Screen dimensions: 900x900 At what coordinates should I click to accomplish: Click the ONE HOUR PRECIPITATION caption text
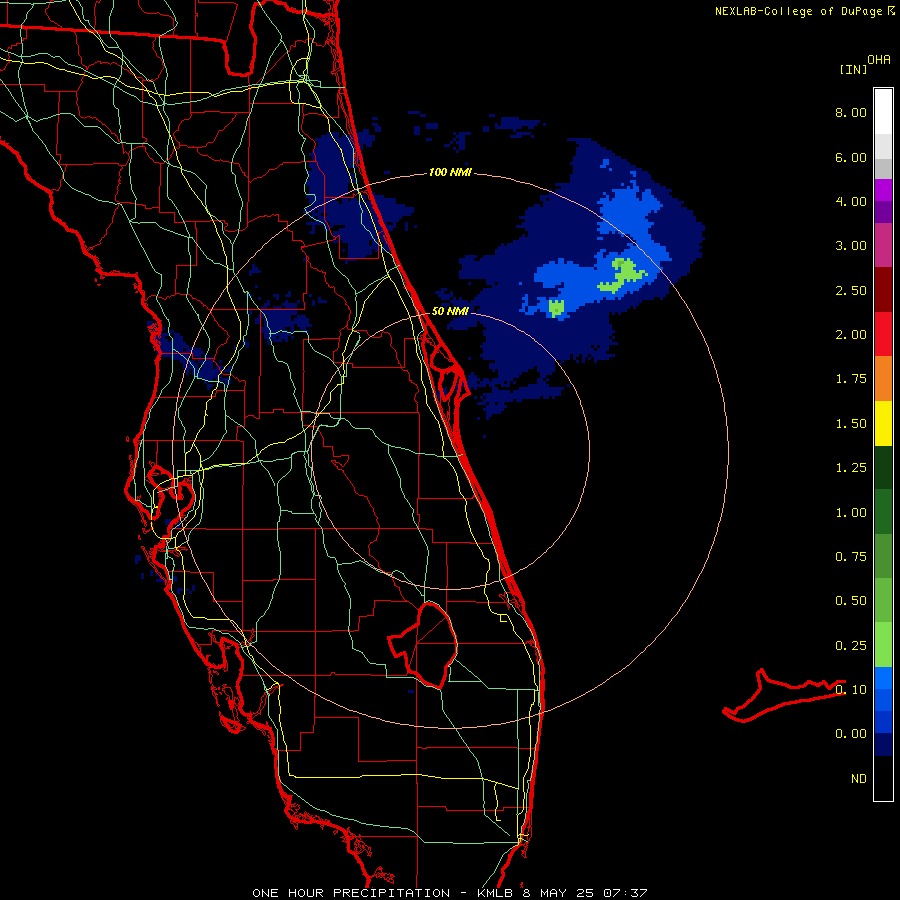pyautogui.click(x=351, y=893)
